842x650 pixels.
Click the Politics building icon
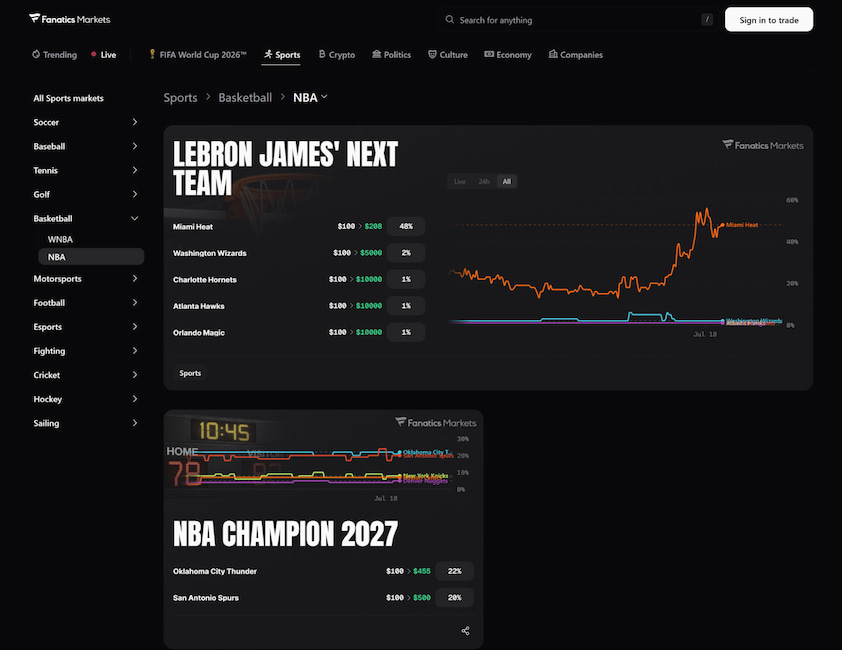376,54
